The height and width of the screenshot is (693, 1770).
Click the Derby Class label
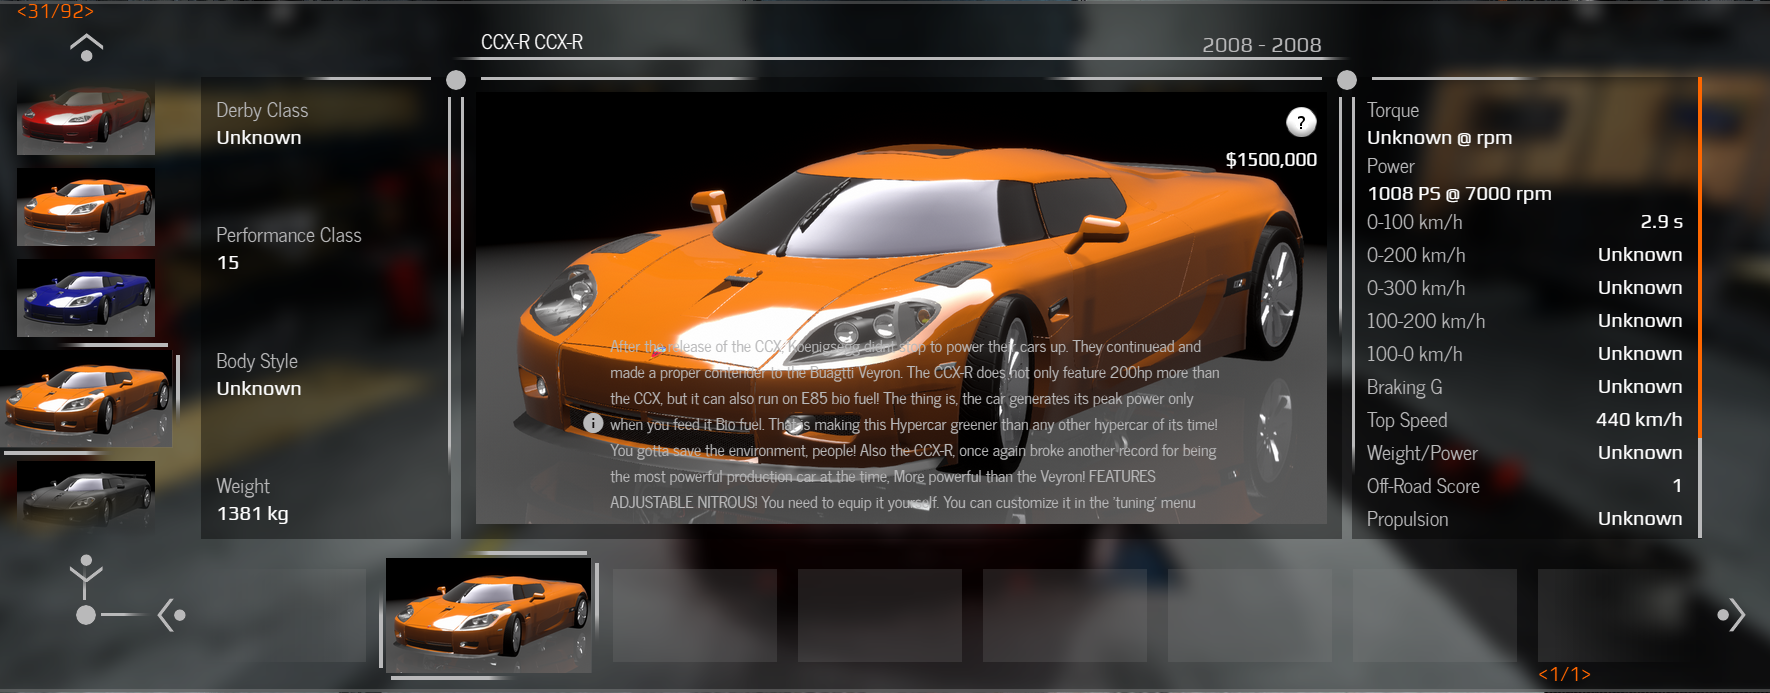[x=262, y=110]
